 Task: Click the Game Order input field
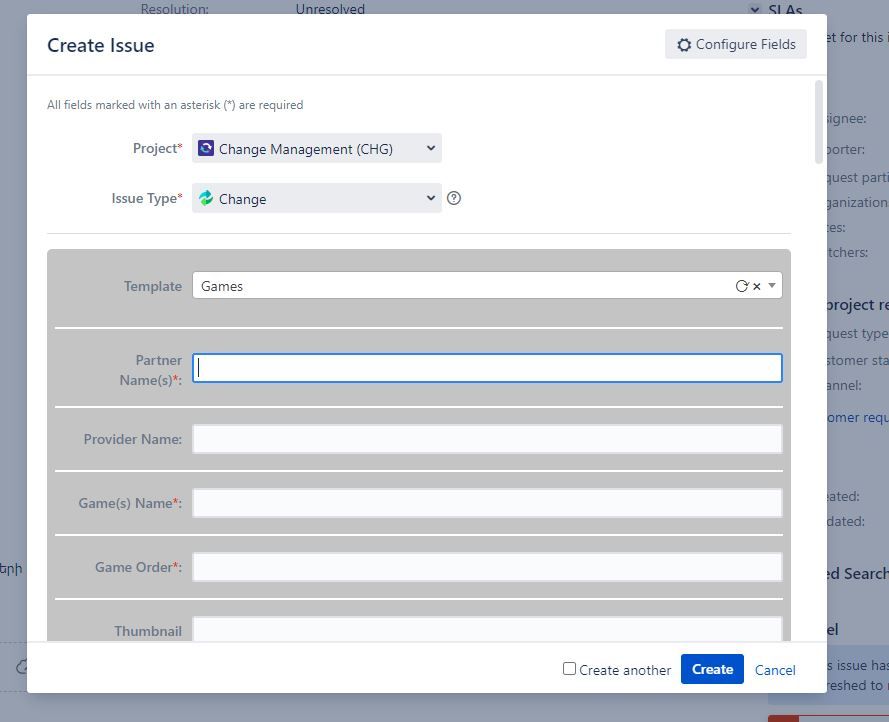[487, 567]
